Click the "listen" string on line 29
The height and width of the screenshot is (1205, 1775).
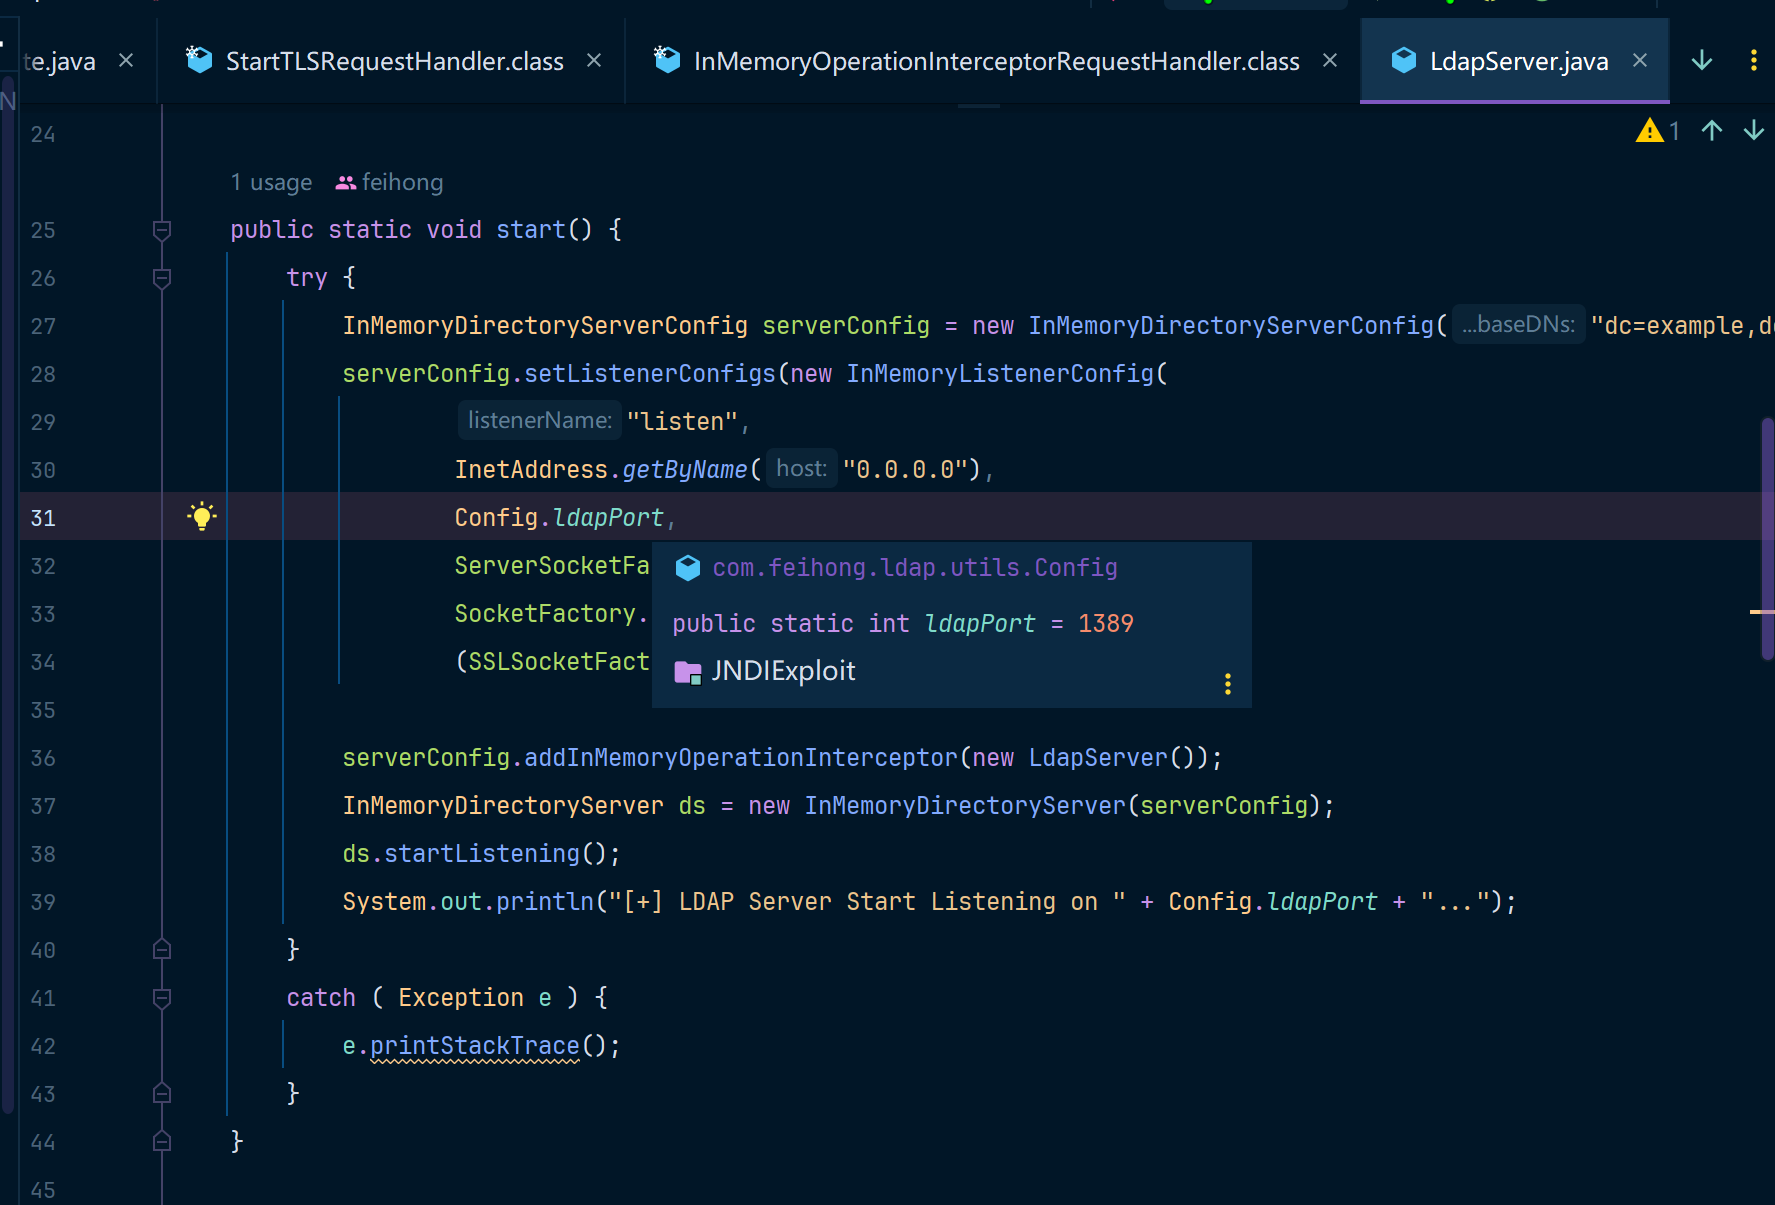[x=683, y=422]
